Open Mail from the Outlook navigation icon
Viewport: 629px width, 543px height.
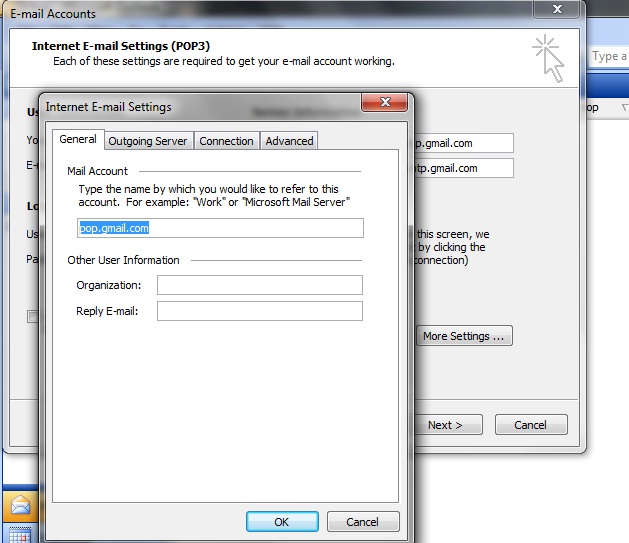click(20, 506)
